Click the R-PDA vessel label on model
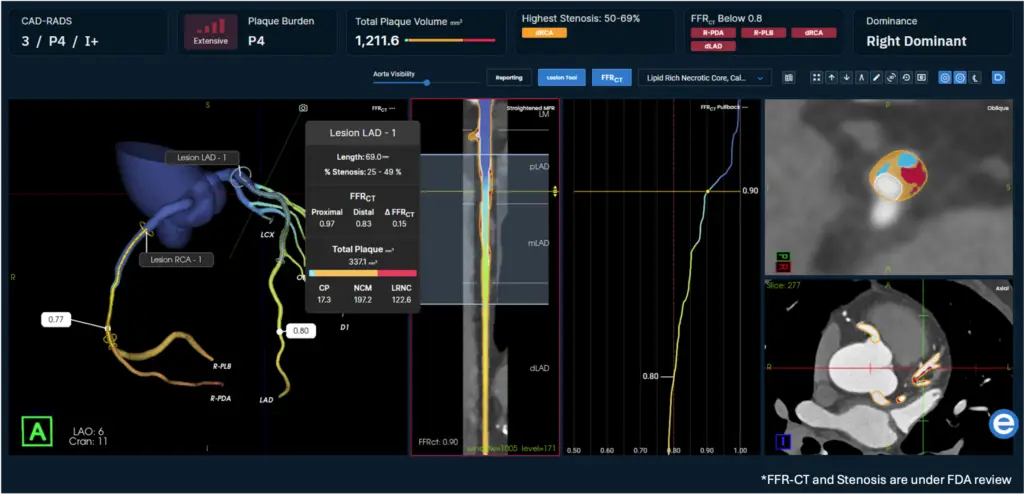1024x496 pixels. 221,397
